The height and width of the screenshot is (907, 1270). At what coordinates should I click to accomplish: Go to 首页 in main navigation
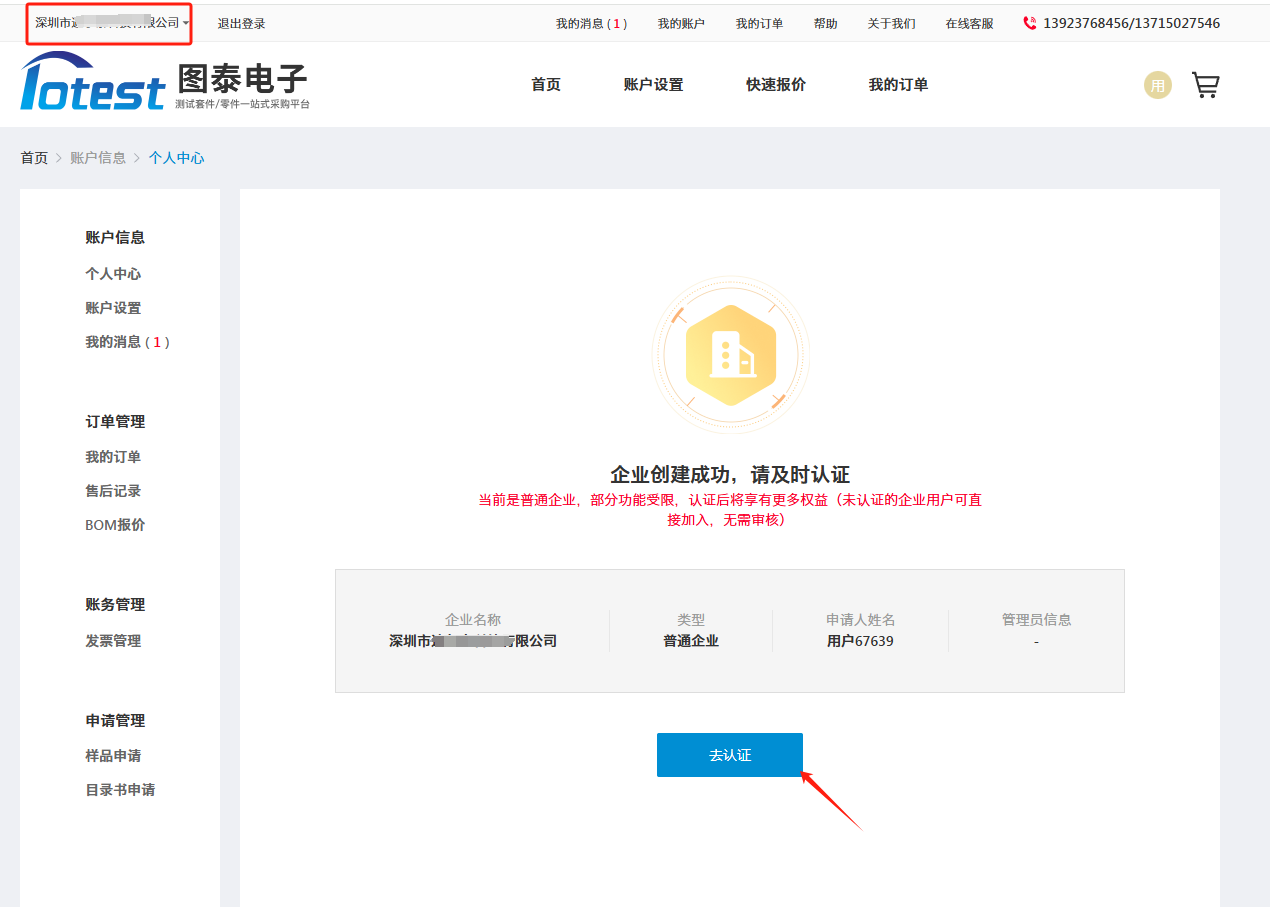coord(545,85)
